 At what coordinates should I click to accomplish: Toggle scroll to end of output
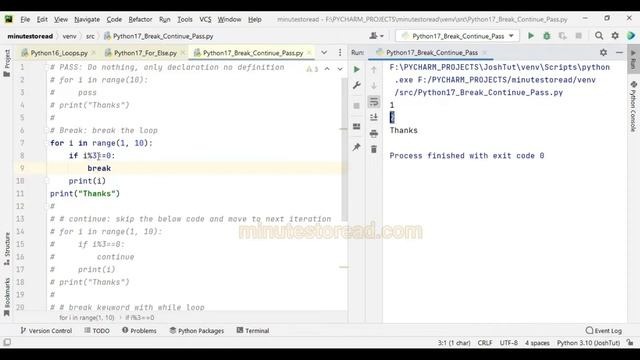(373, 118)
